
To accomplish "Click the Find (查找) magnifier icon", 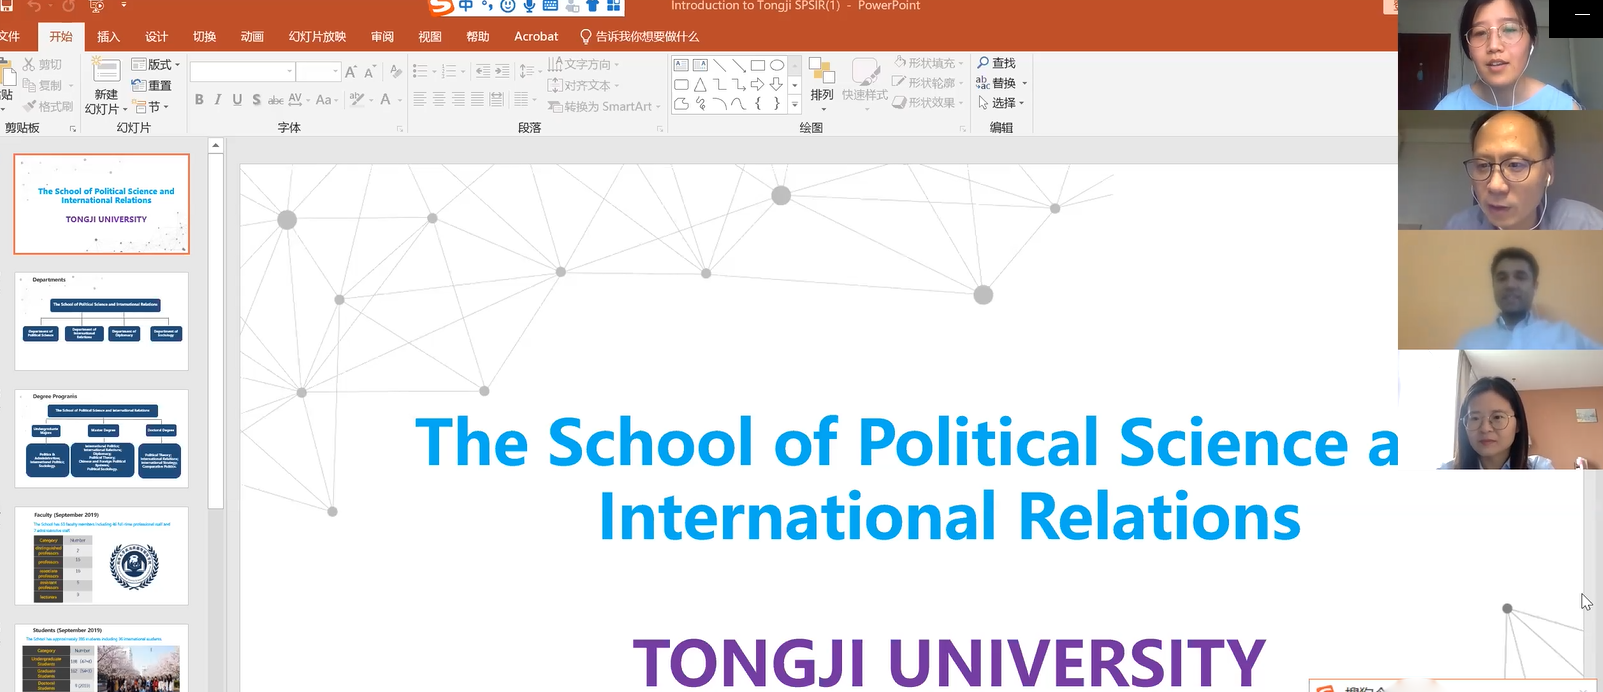I will (x=983, y=63).
